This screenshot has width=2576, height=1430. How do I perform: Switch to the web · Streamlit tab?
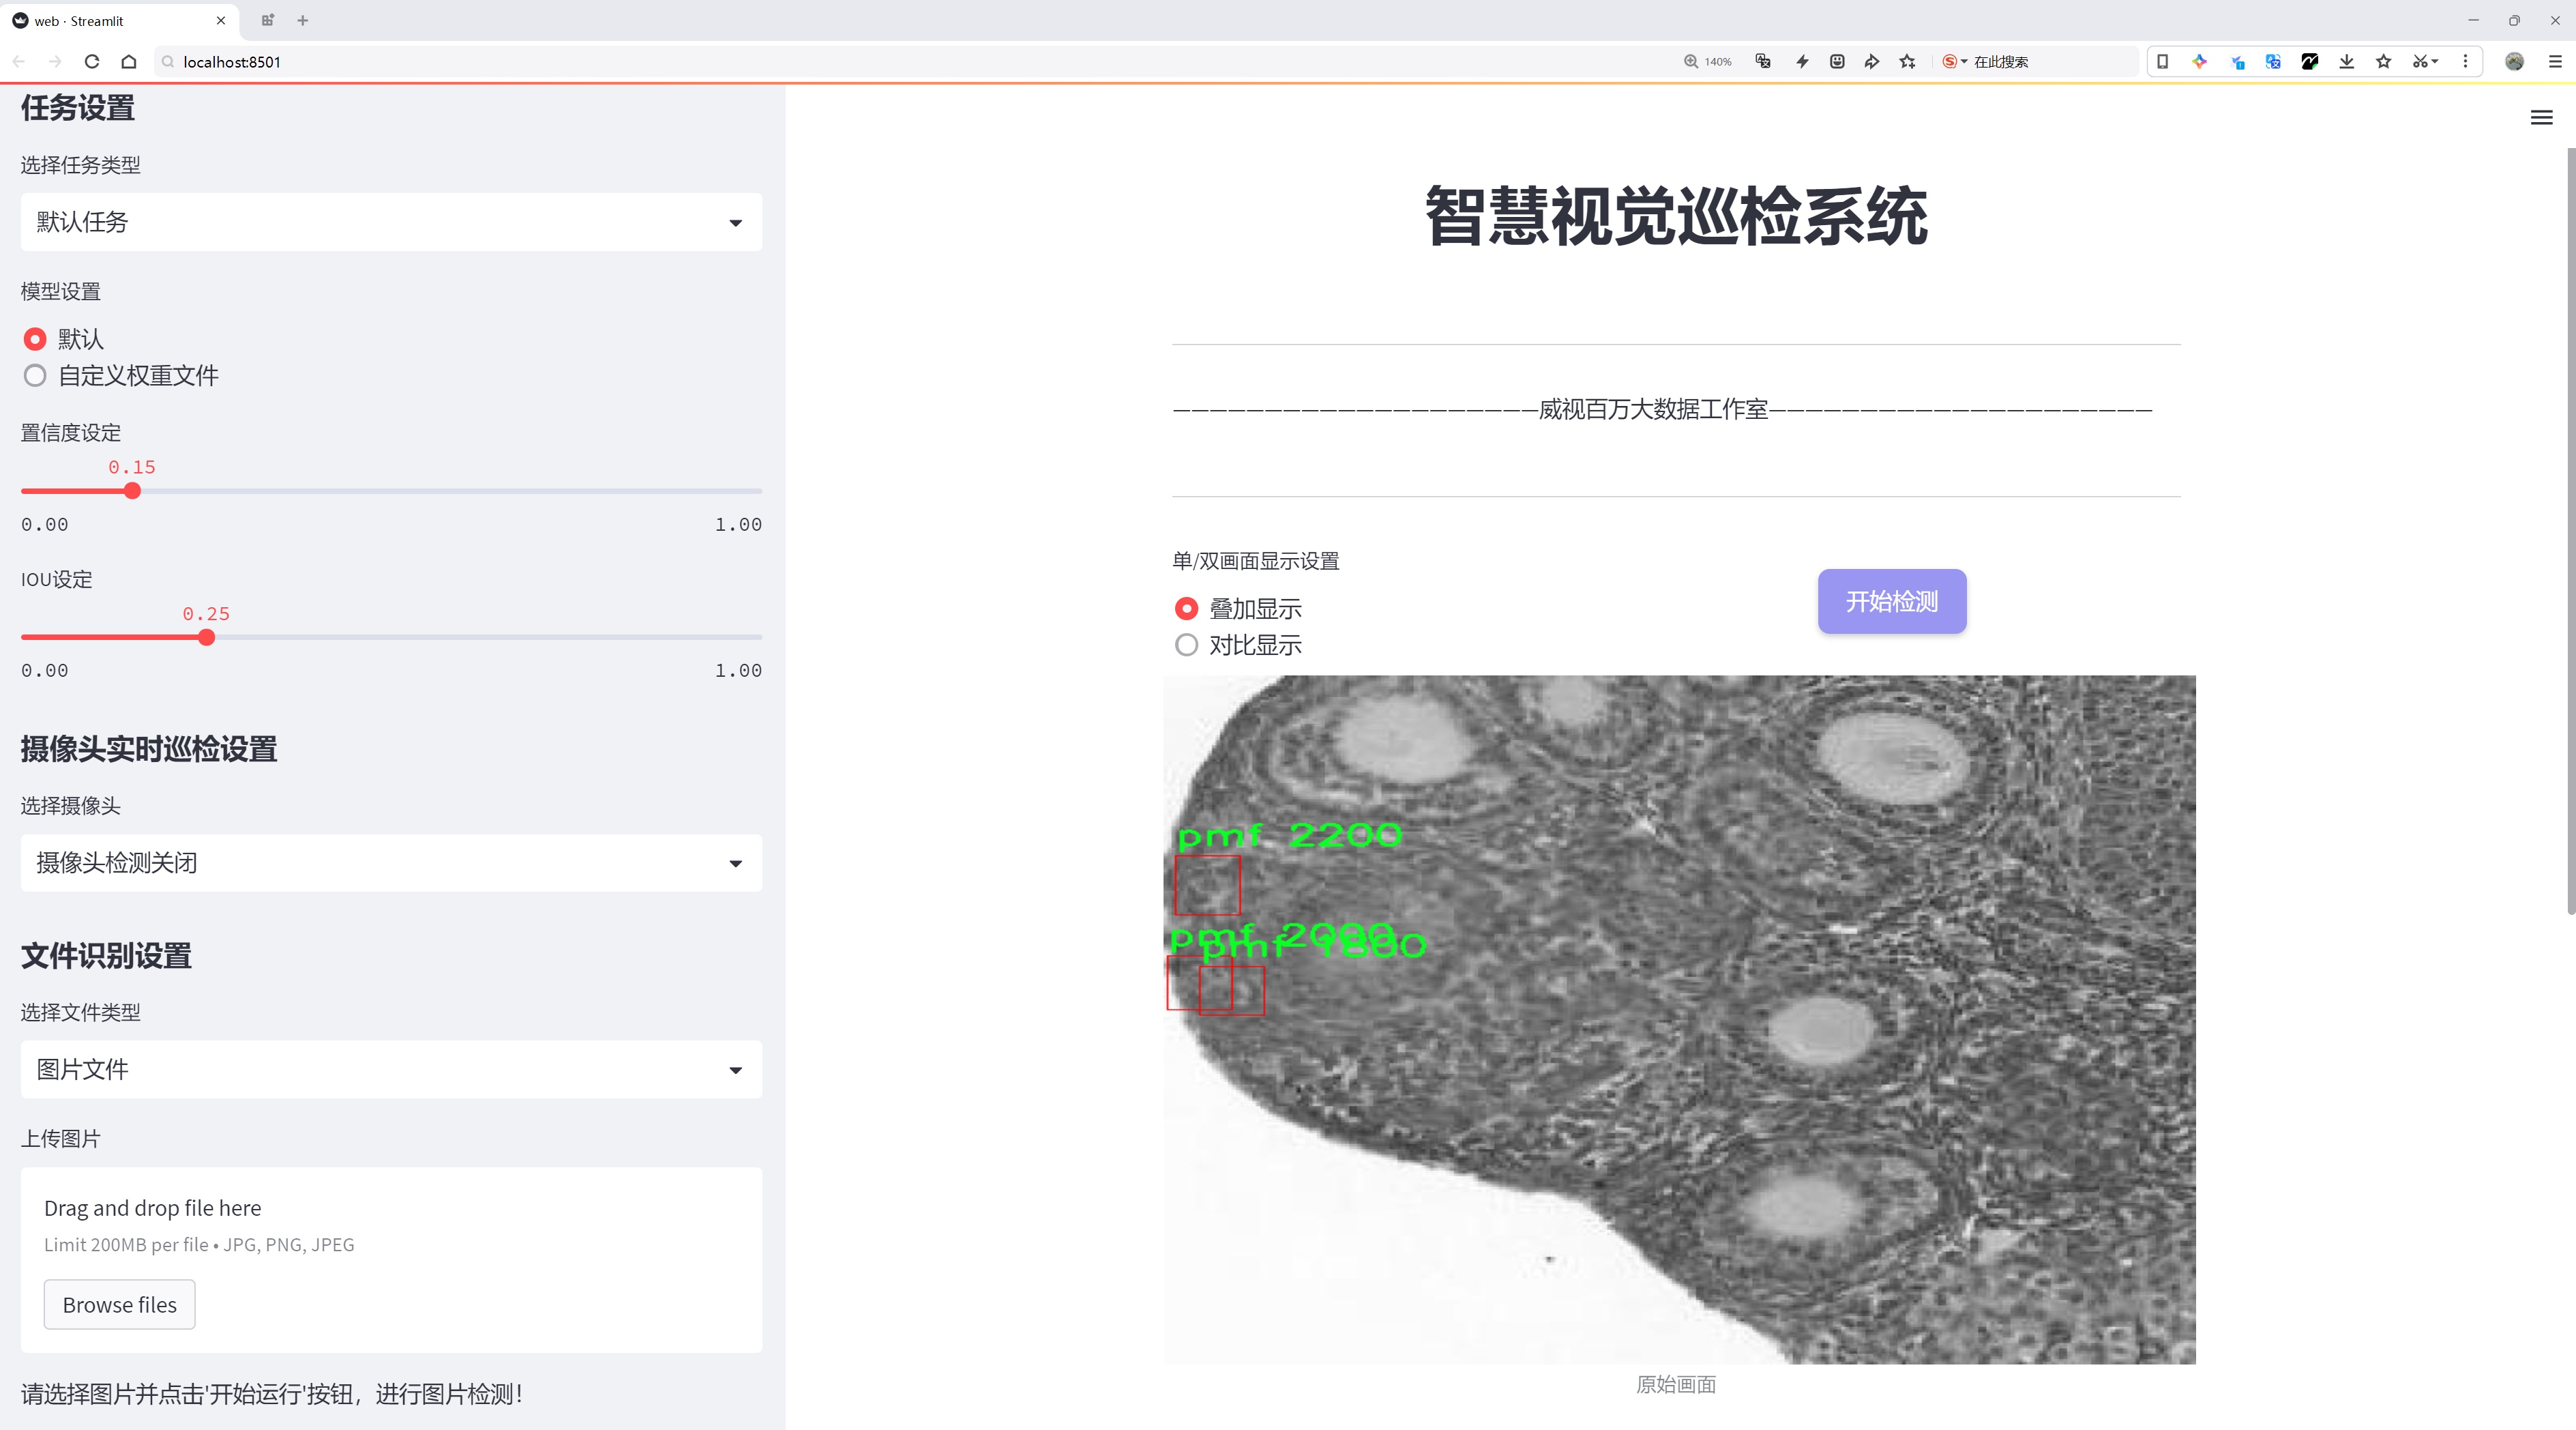110,20
